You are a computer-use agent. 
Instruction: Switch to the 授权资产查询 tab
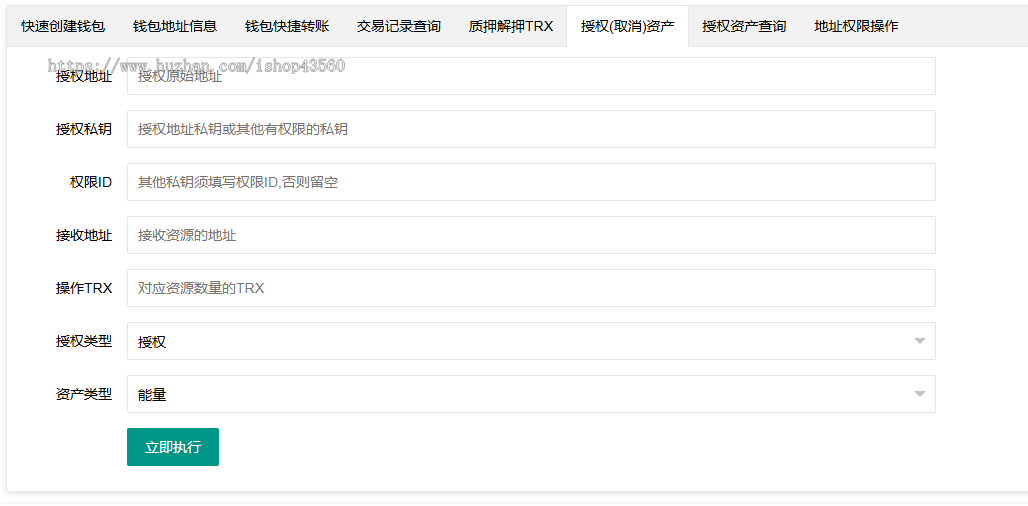744,26
